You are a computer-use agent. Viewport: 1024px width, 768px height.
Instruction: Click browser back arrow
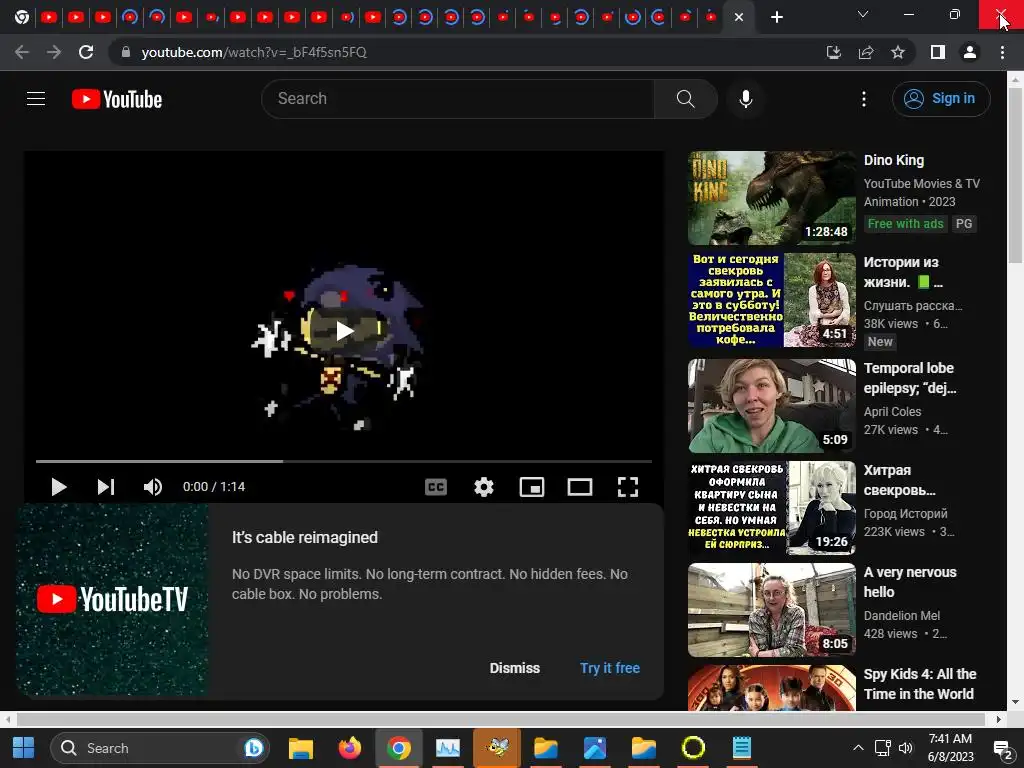[22, 52]
